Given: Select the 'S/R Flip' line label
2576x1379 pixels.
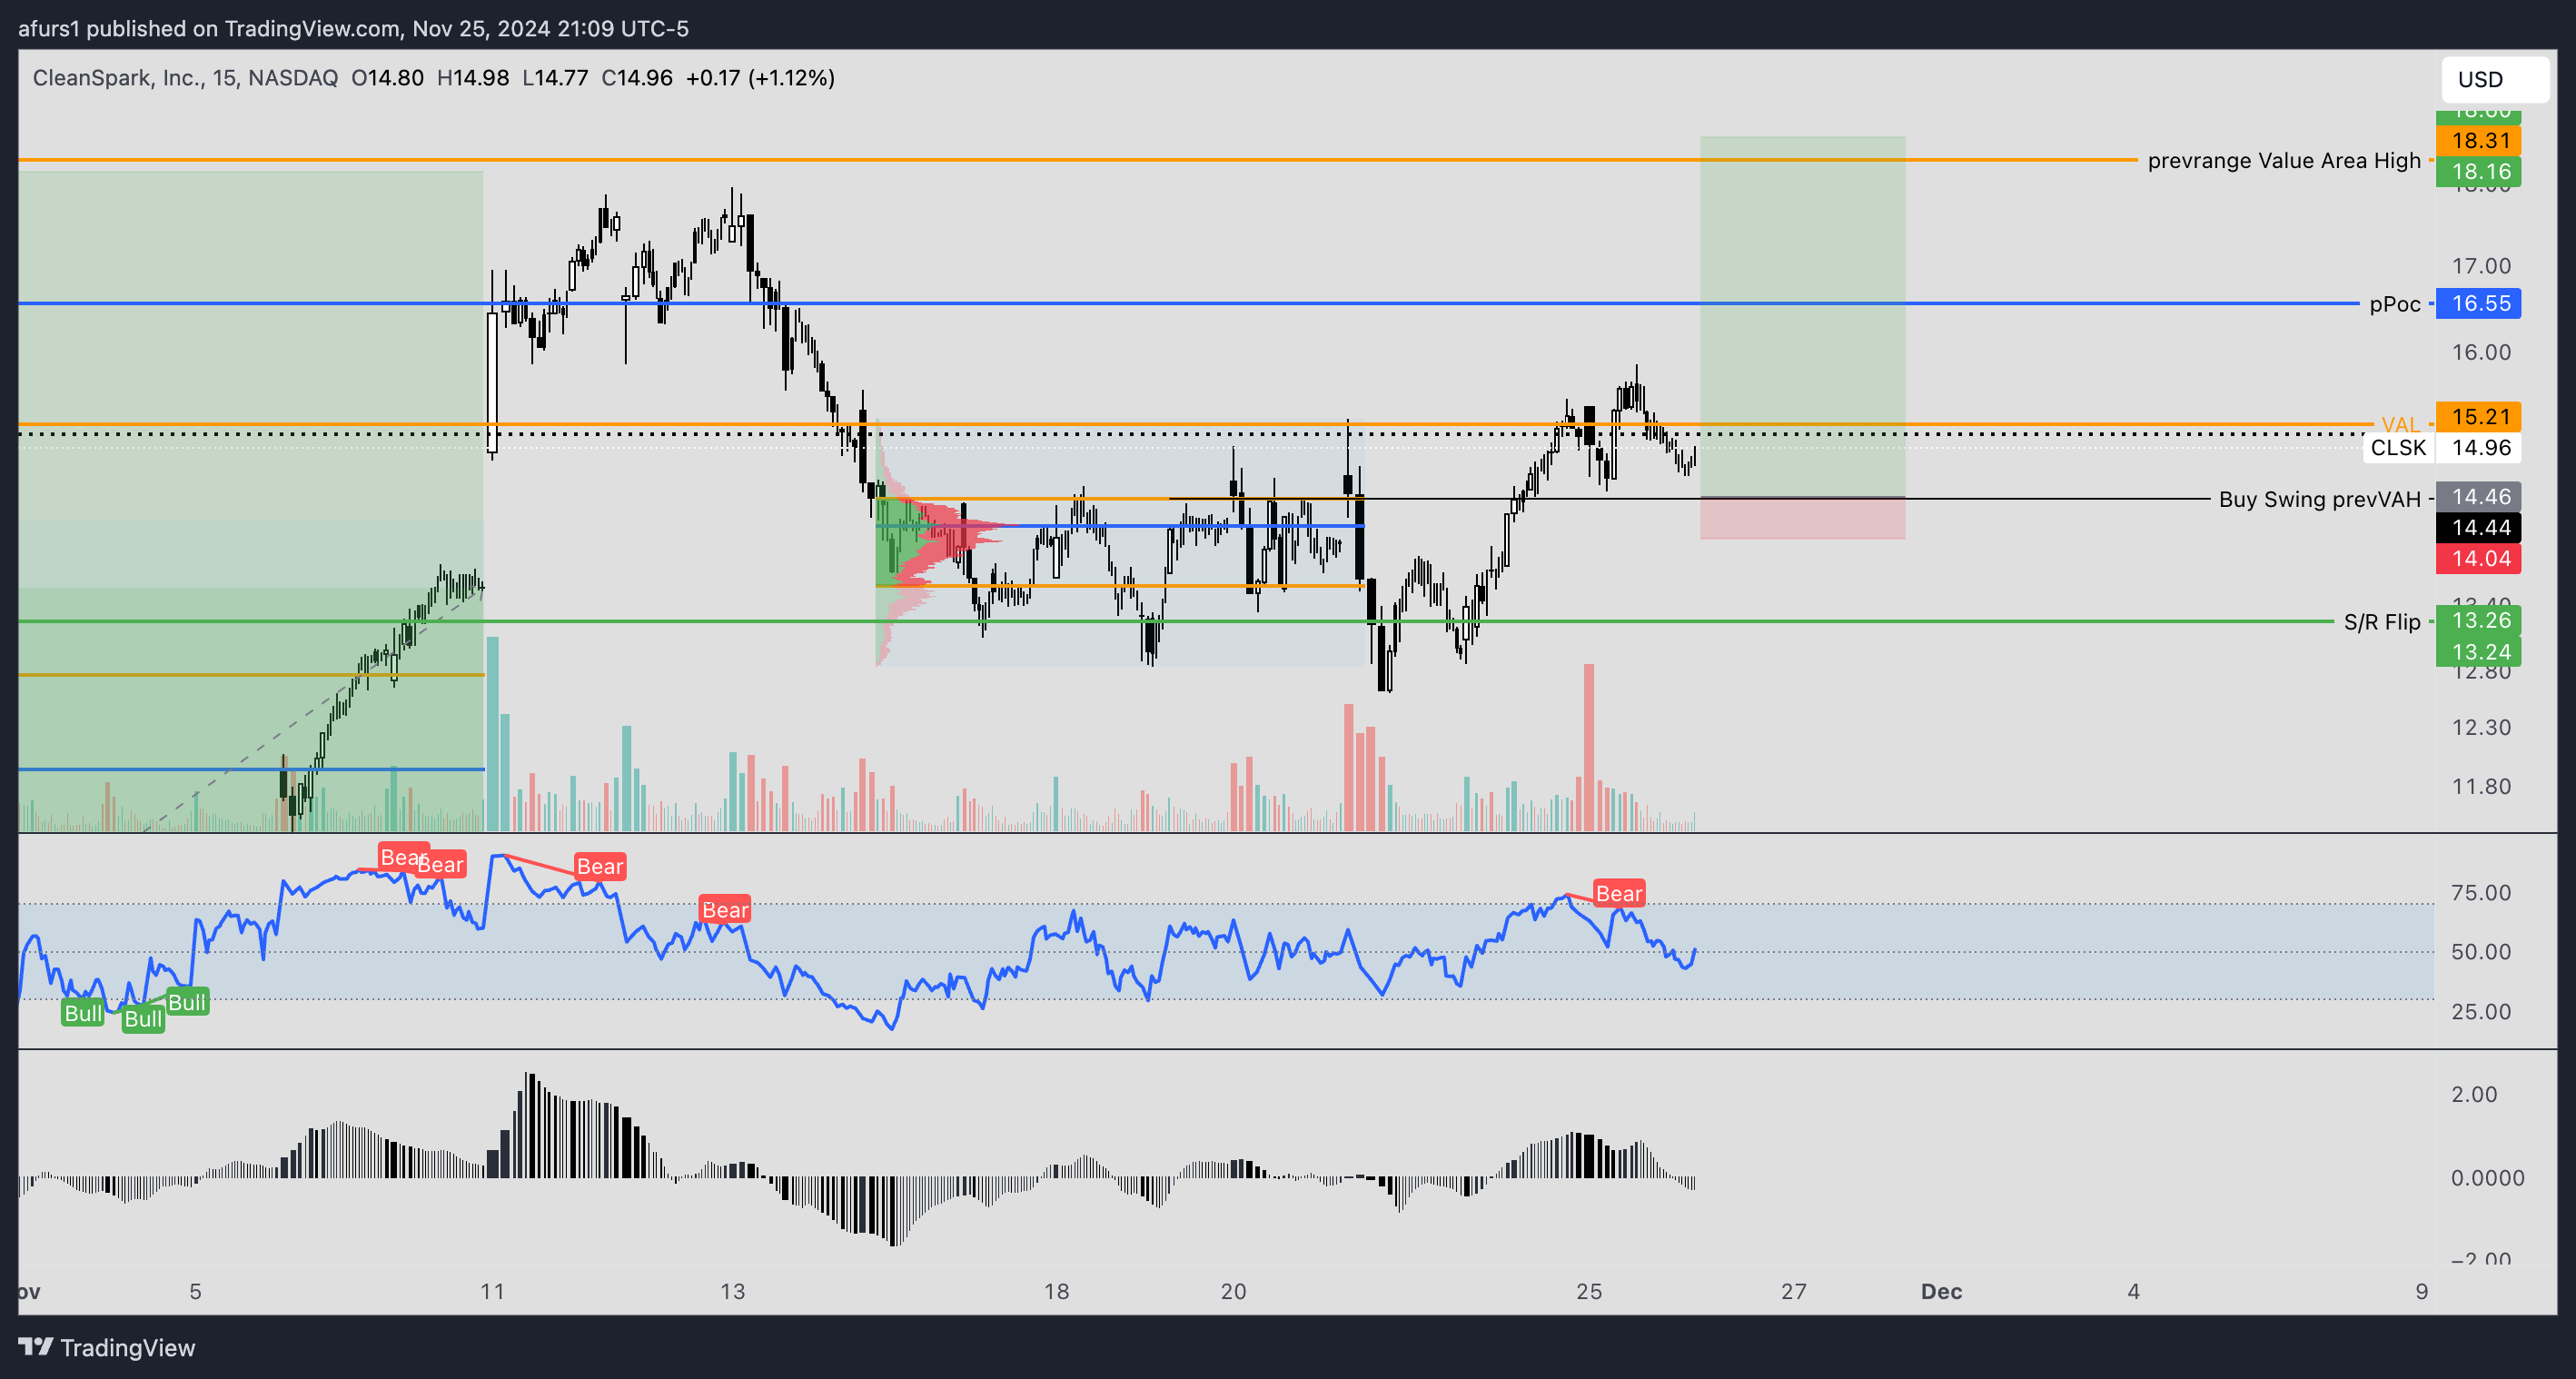Looking at the screenshot, I should coord(2382,622).
